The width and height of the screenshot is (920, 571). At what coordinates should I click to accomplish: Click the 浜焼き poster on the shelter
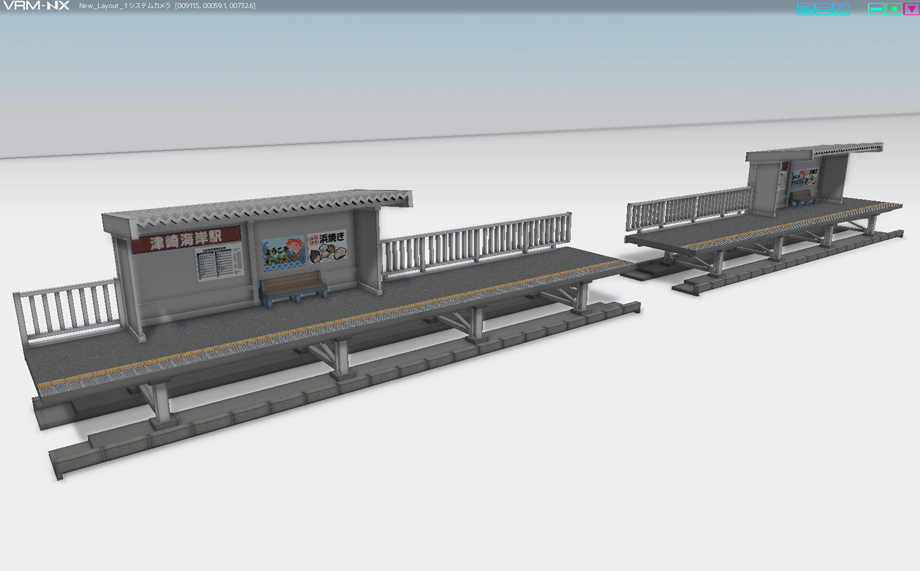(327, 246)
